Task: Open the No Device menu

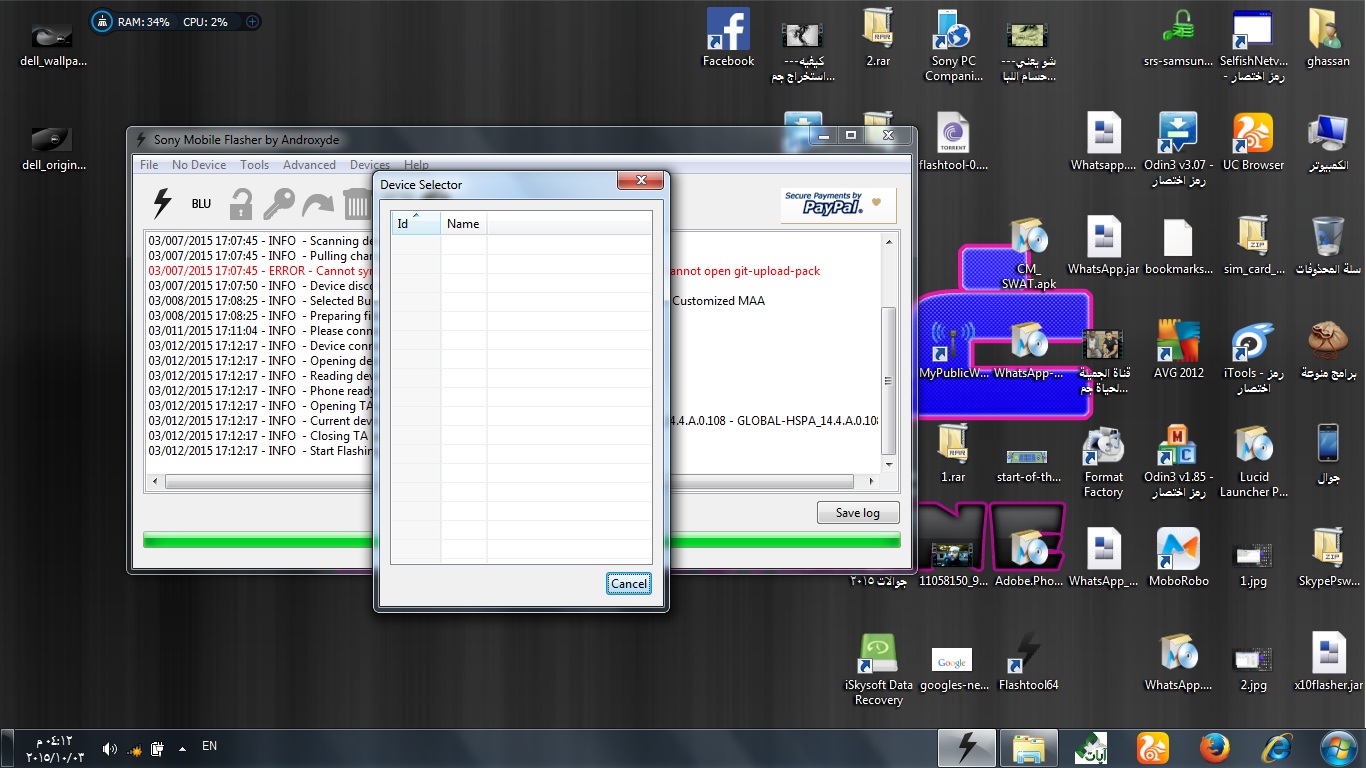Action: pyautogui.click(x=199, y=165)
